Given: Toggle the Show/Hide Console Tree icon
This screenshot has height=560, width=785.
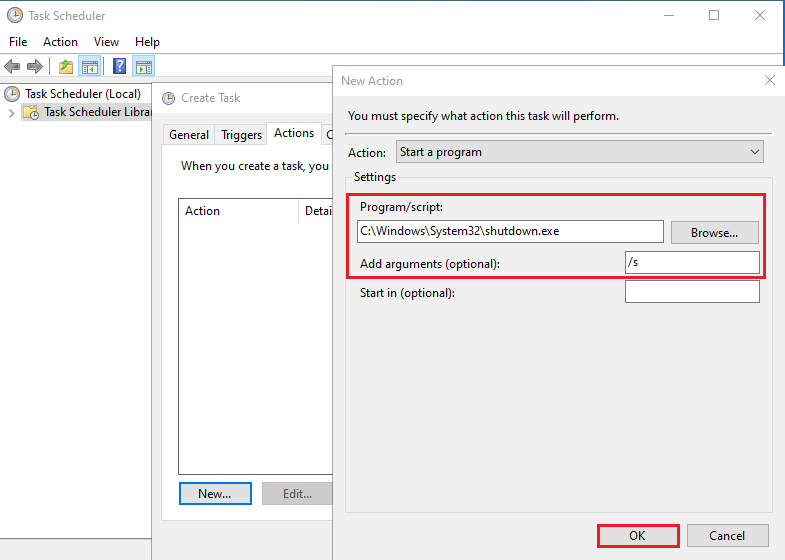Looking at the screenshot, I should tap(90, 67).
